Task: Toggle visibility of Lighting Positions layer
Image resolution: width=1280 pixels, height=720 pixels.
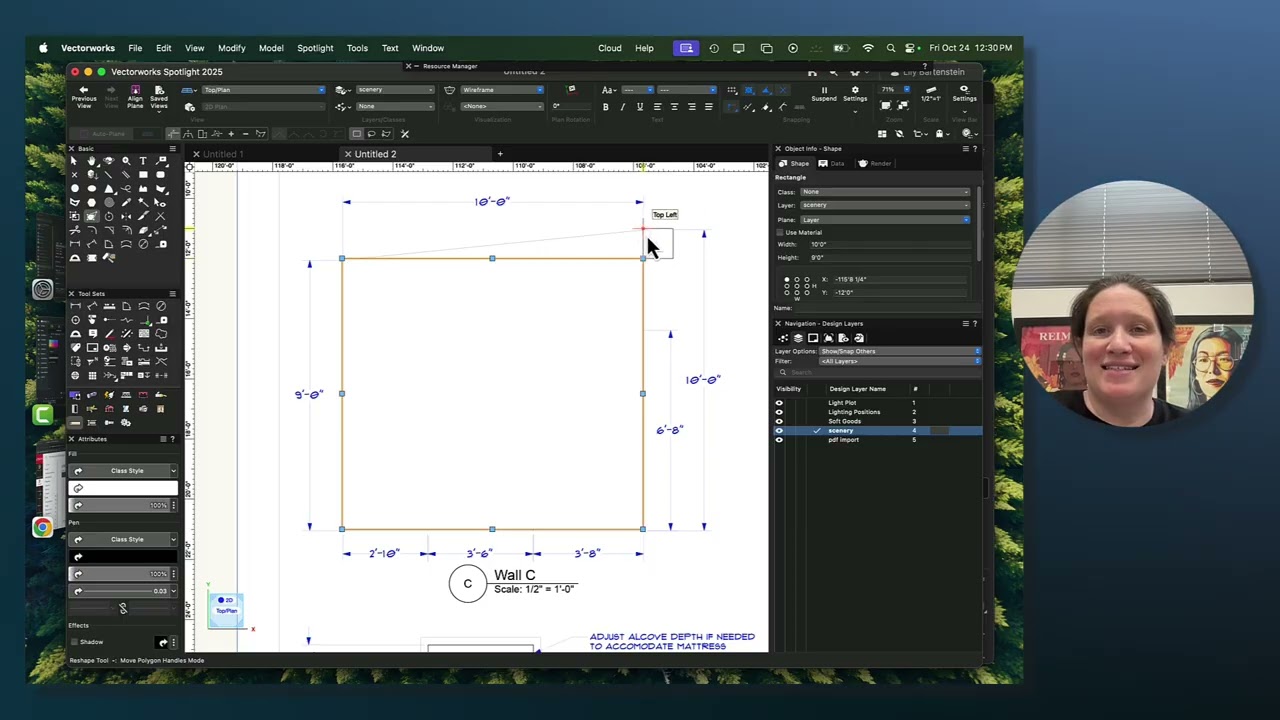Action: [x=779, y=412]
